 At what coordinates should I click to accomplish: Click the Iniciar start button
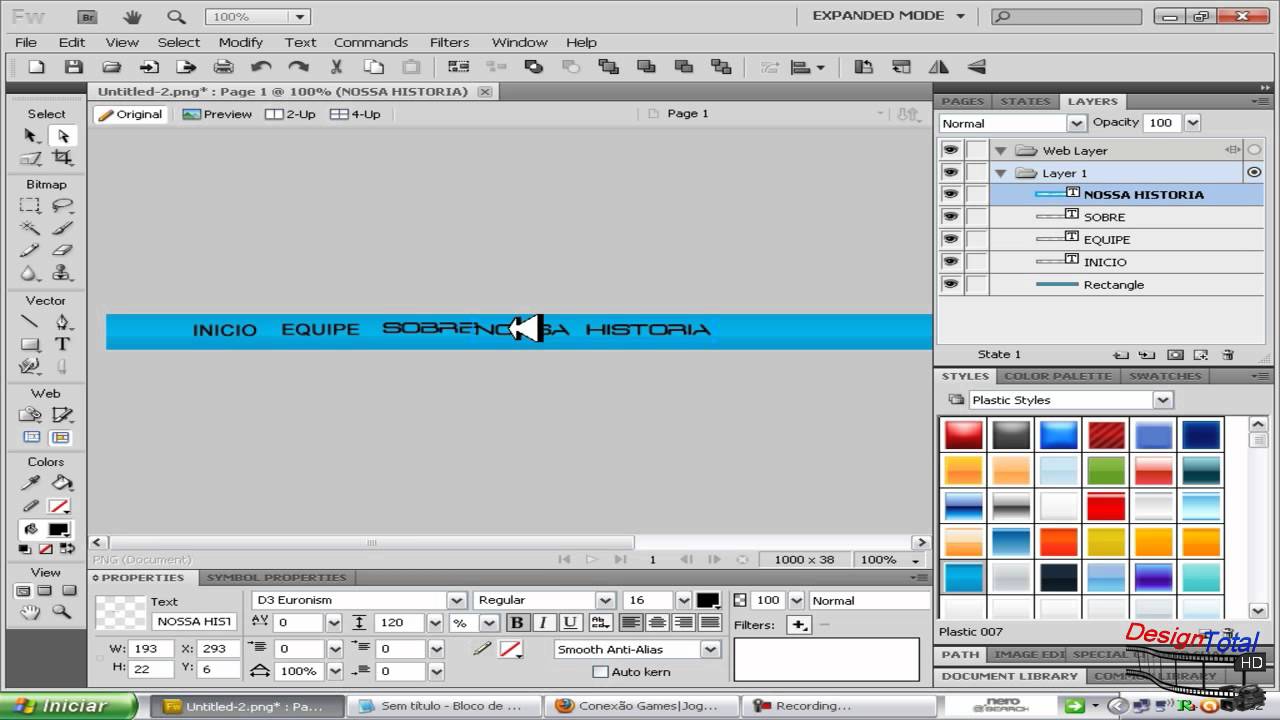point(67,705)
